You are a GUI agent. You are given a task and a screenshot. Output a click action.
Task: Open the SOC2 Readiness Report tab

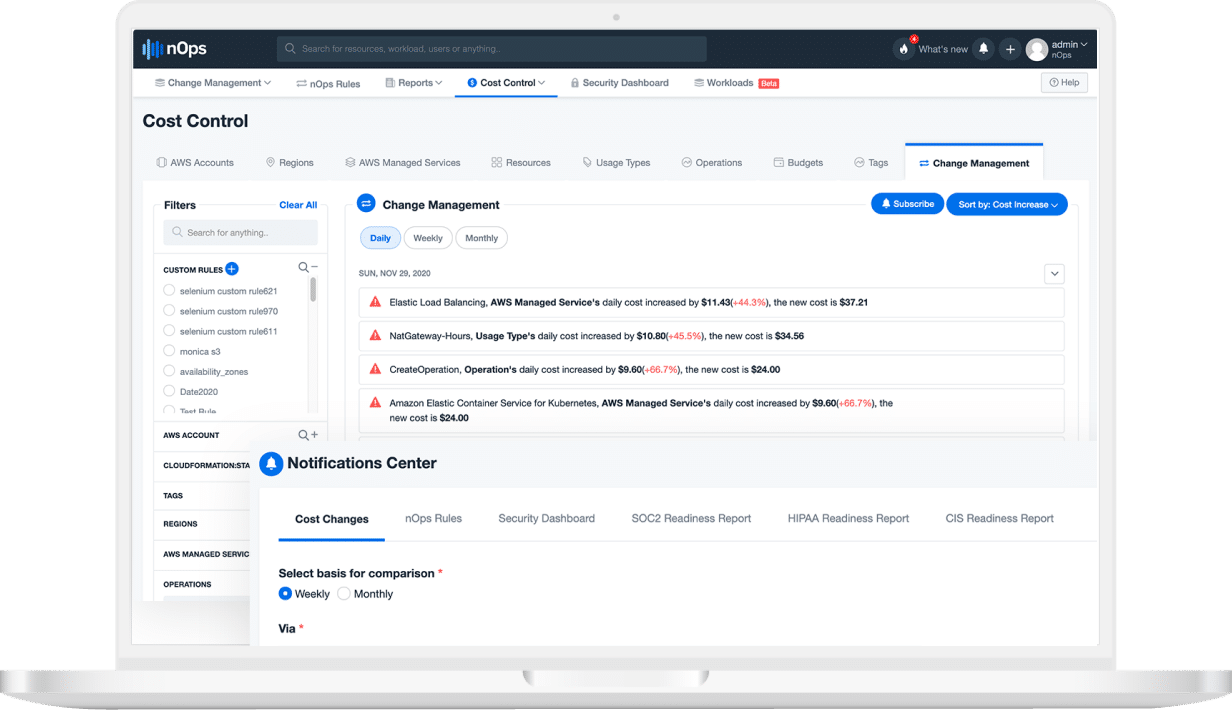click(x=691, y=518)
